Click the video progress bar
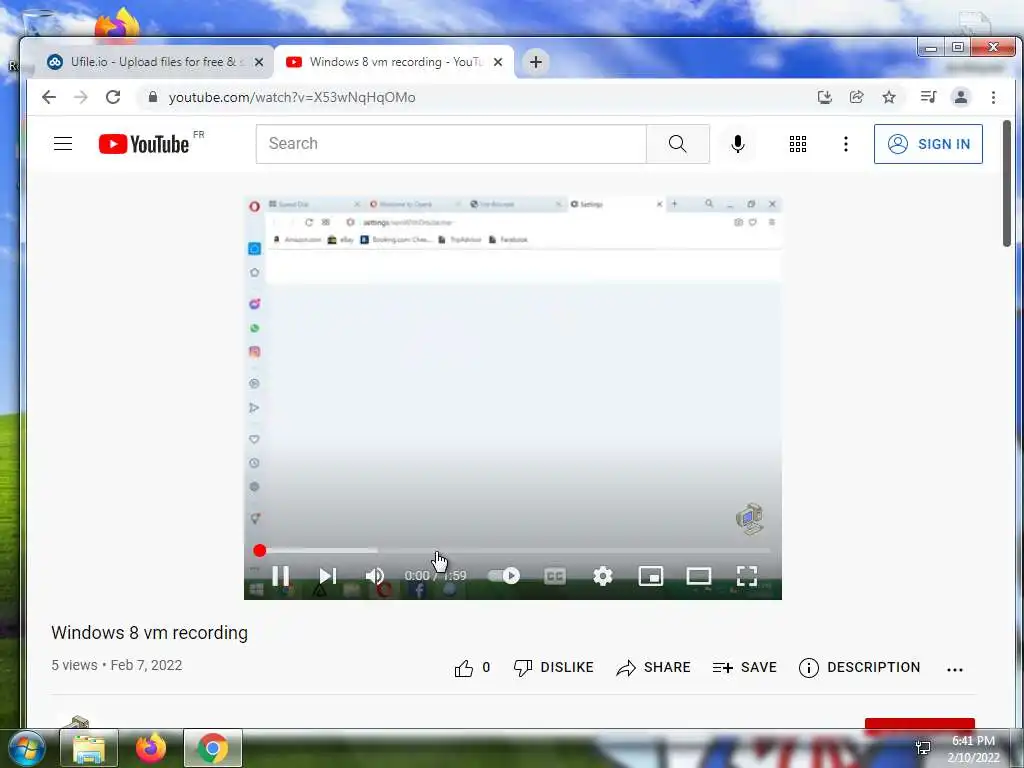This screenshot has height=768, width=1024. [x=515, y=551]
